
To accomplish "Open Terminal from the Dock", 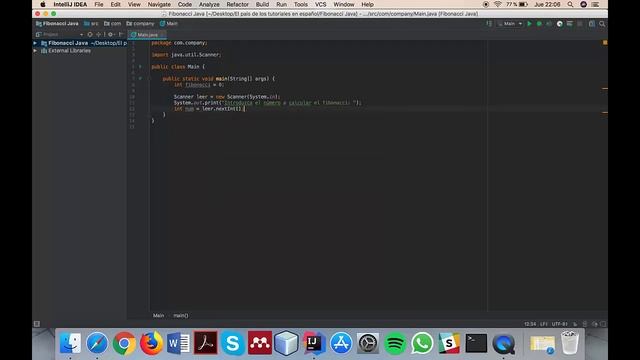I will (x=476, y=343).
